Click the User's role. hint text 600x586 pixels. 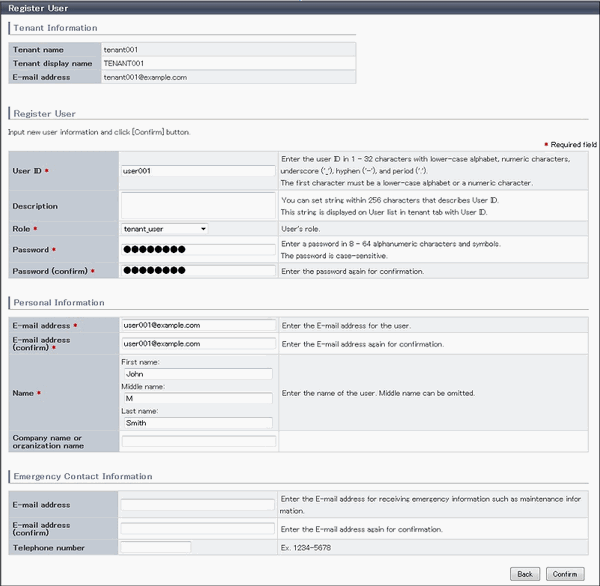pyautogui.click(x=301, y=229)
